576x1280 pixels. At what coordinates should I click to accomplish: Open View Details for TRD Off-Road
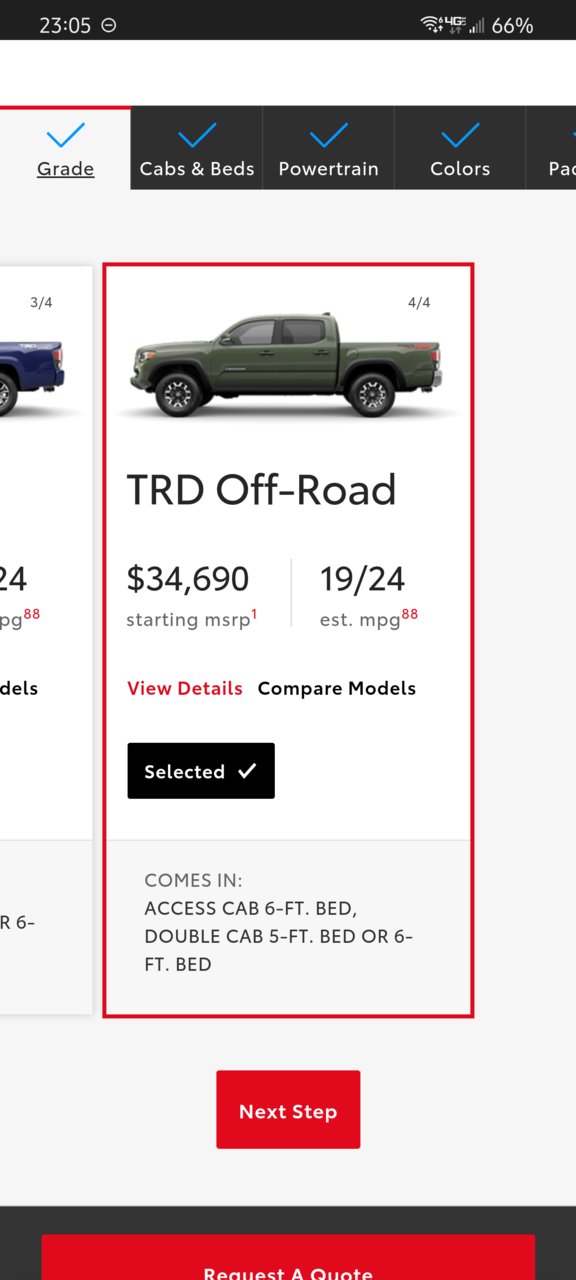tap(185, 688)
